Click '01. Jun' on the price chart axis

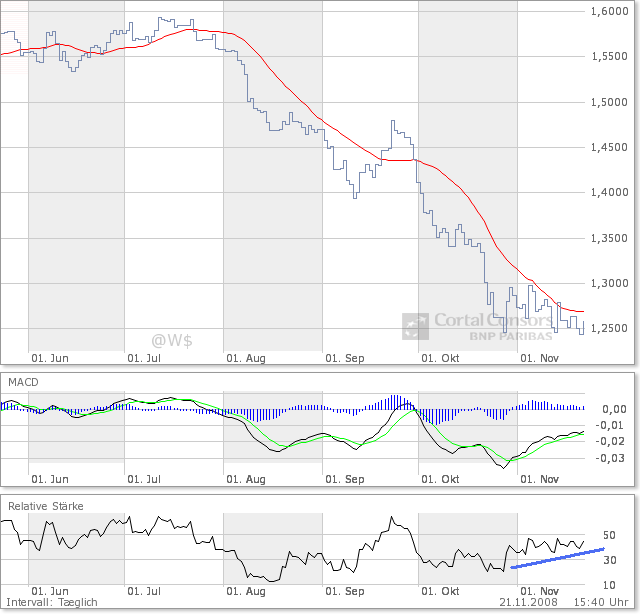point(50,358)
